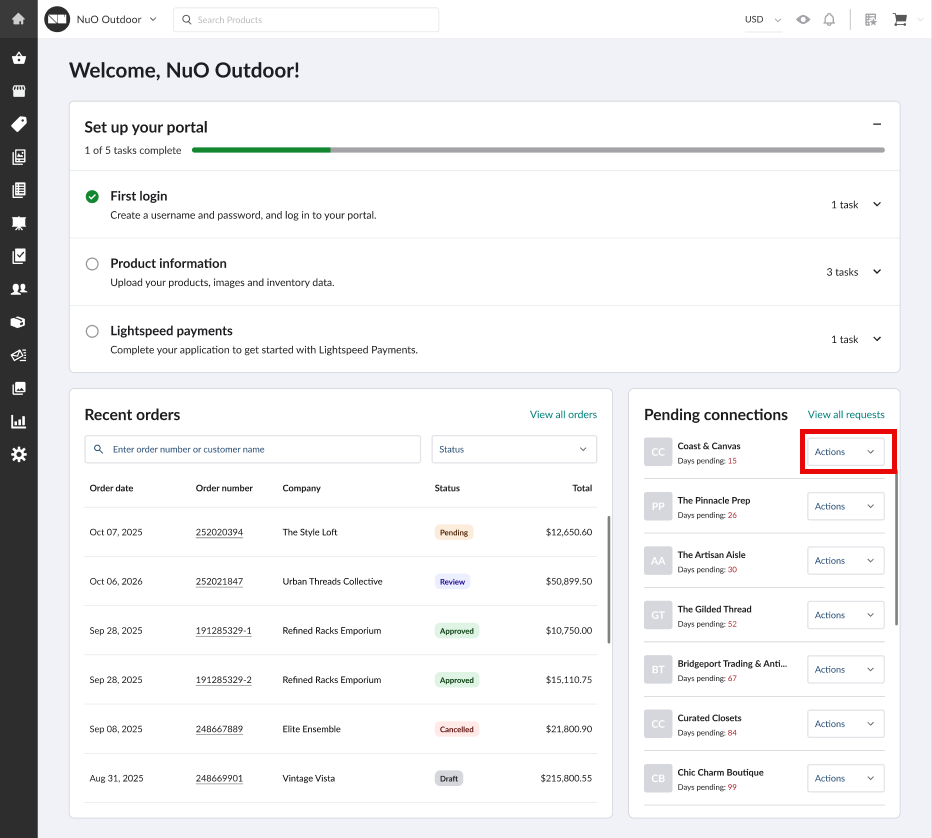Click the notifications bell icon

pyautogui.click(x=829, y=20)
